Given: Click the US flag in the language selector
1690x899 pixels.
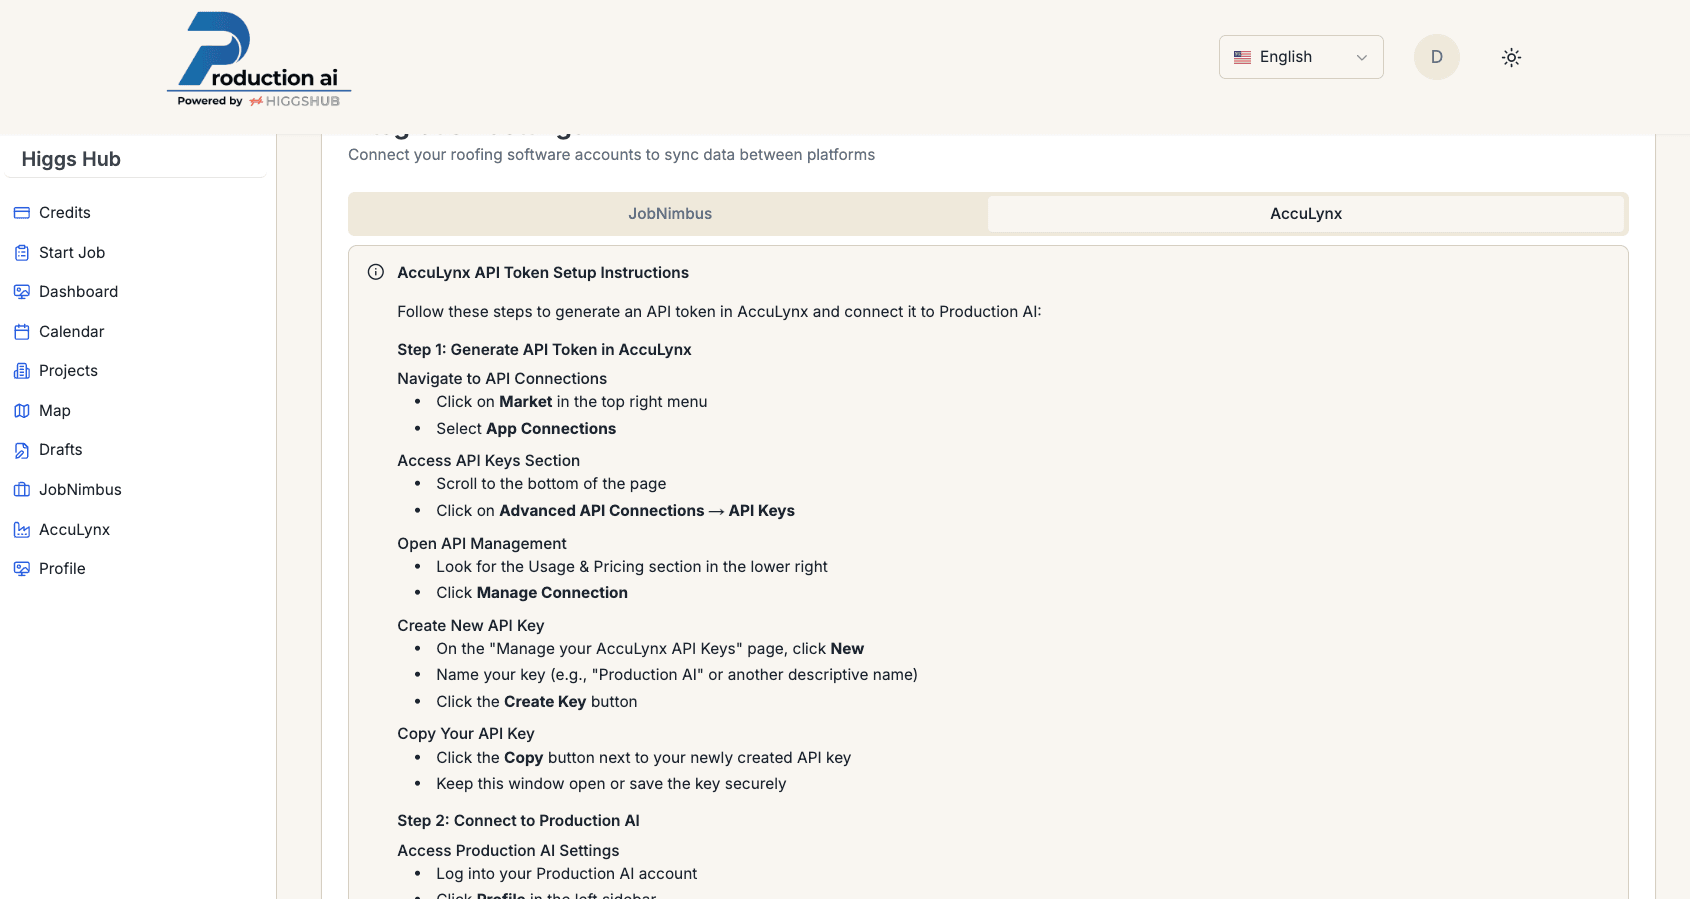Looking at the screenshot, I should coord(1242,57).
